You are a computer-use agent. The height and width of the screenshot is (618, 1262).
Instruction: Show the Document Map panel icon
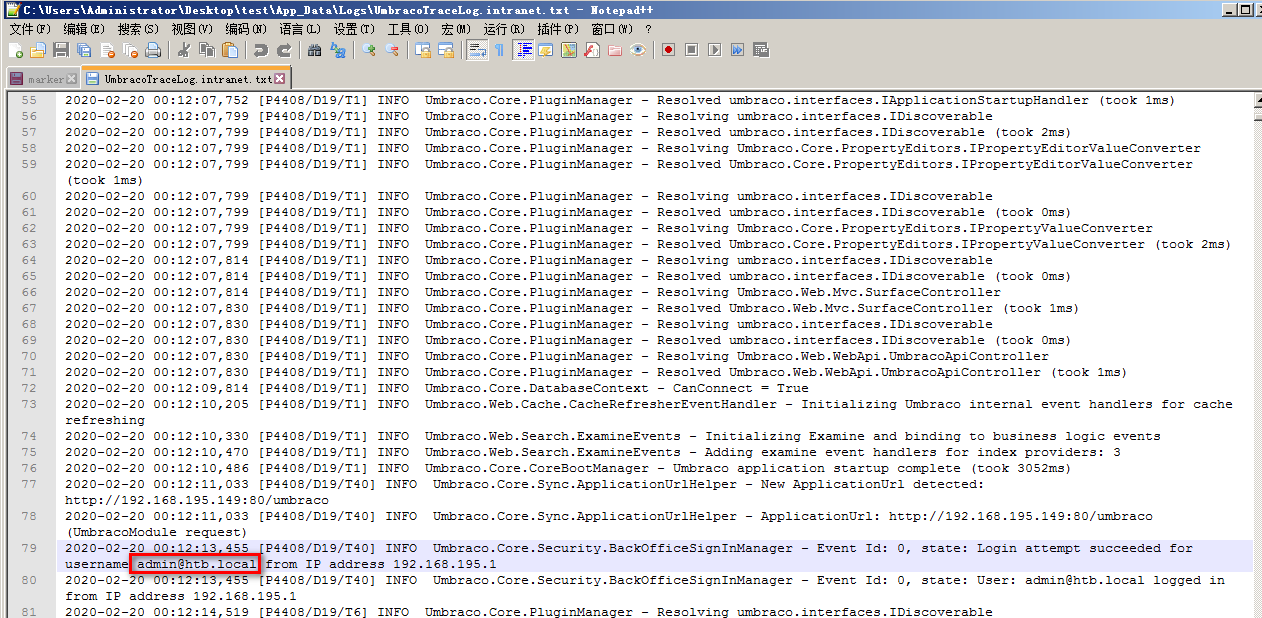click(569, 50)
